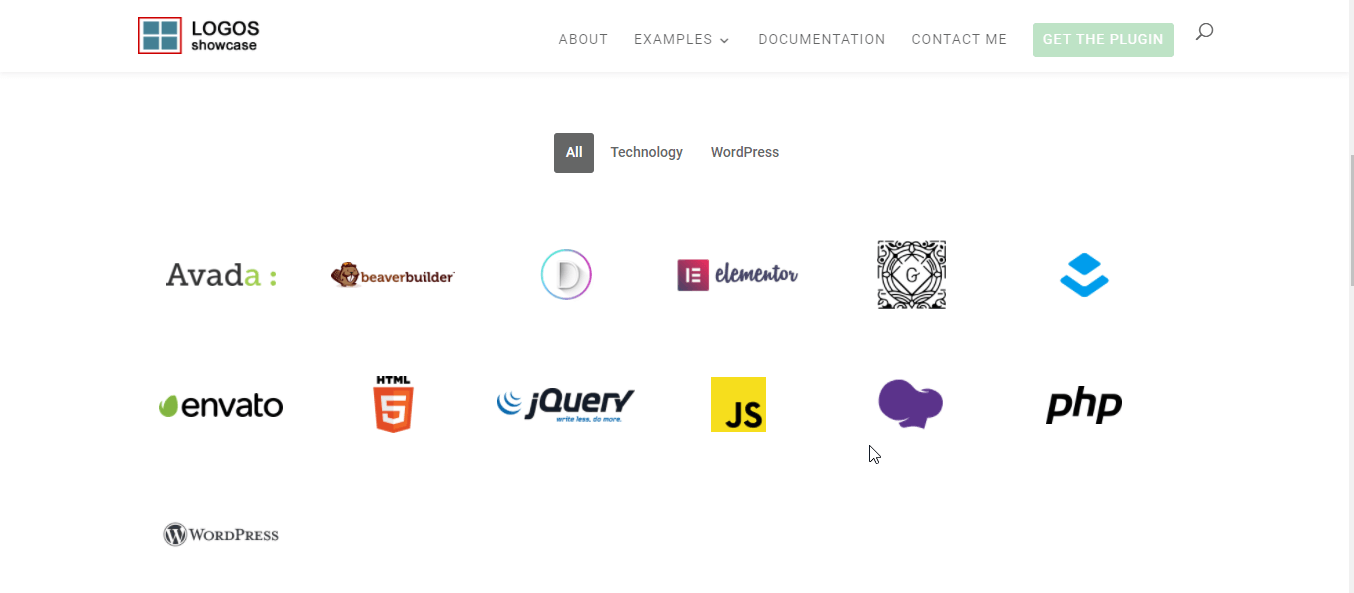Open the yellow JS logo
The width and height of the screenshot is (1354, 593).
pyautogui.click(x=738, y=404)
